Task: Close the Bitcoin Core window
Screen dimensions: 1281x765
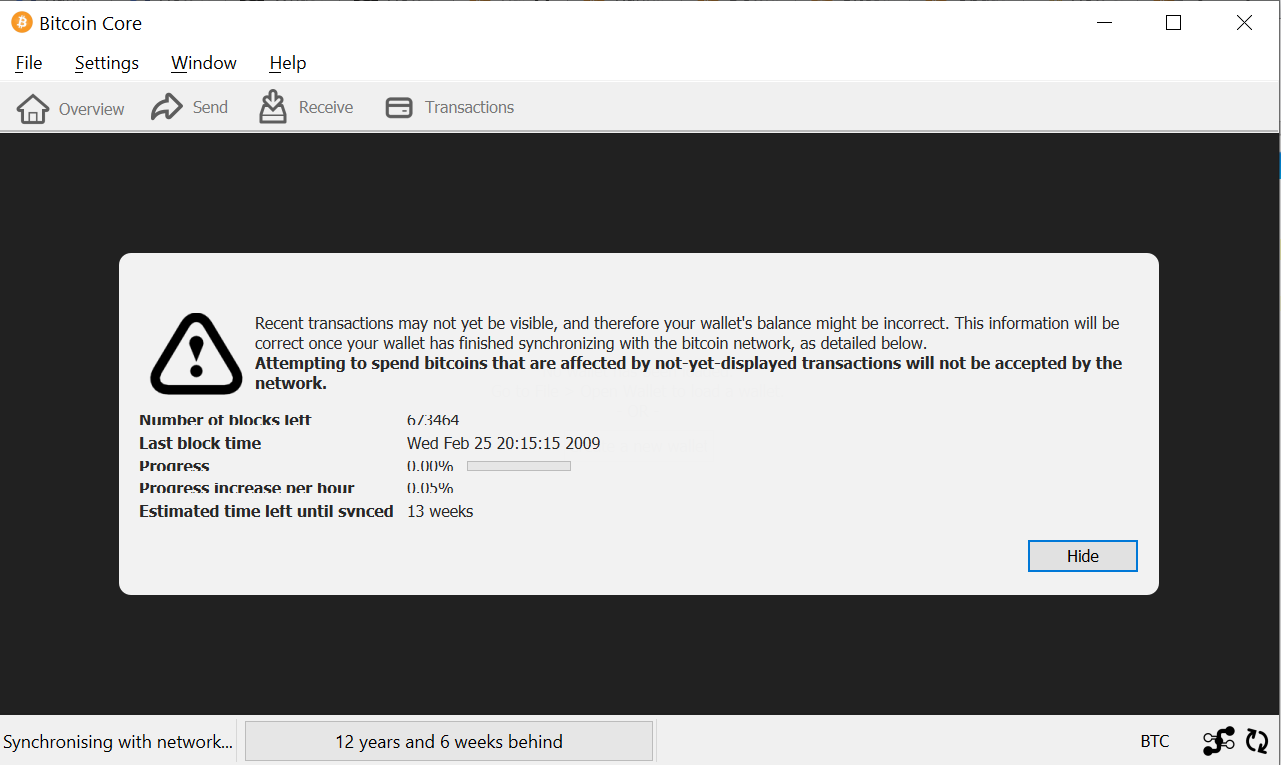Action: tap(1244, 22)
